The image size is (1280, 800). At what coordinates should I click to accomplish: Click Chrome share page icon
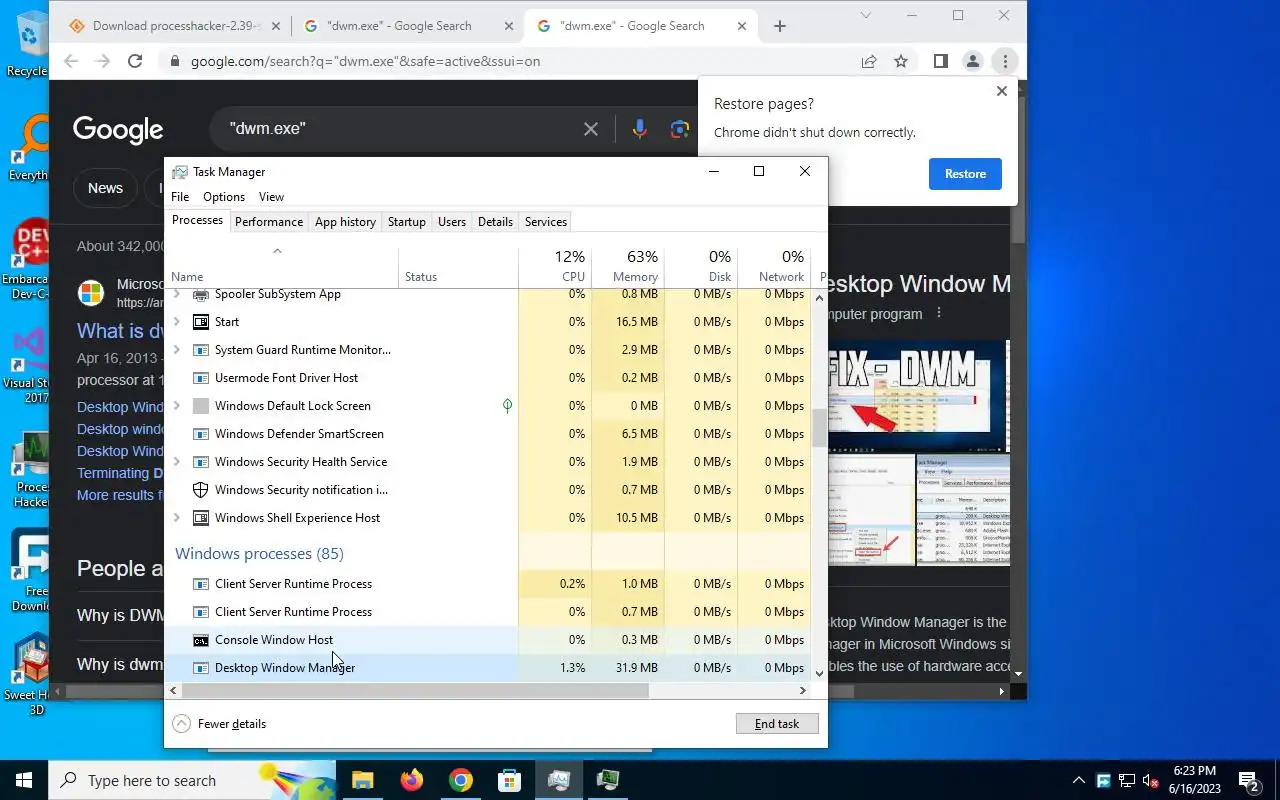click(869, 61)
